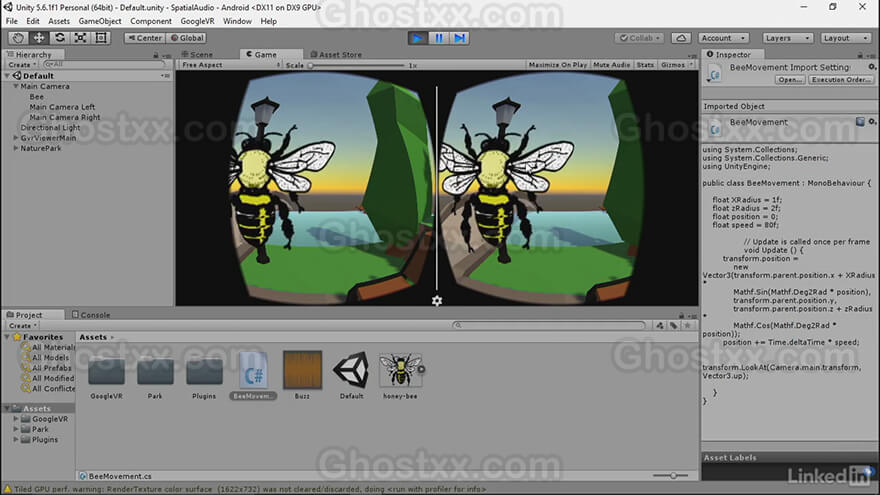This screenshot has height=495, width=880.
Task: Click the Play button
Action: tap(417, 38)
